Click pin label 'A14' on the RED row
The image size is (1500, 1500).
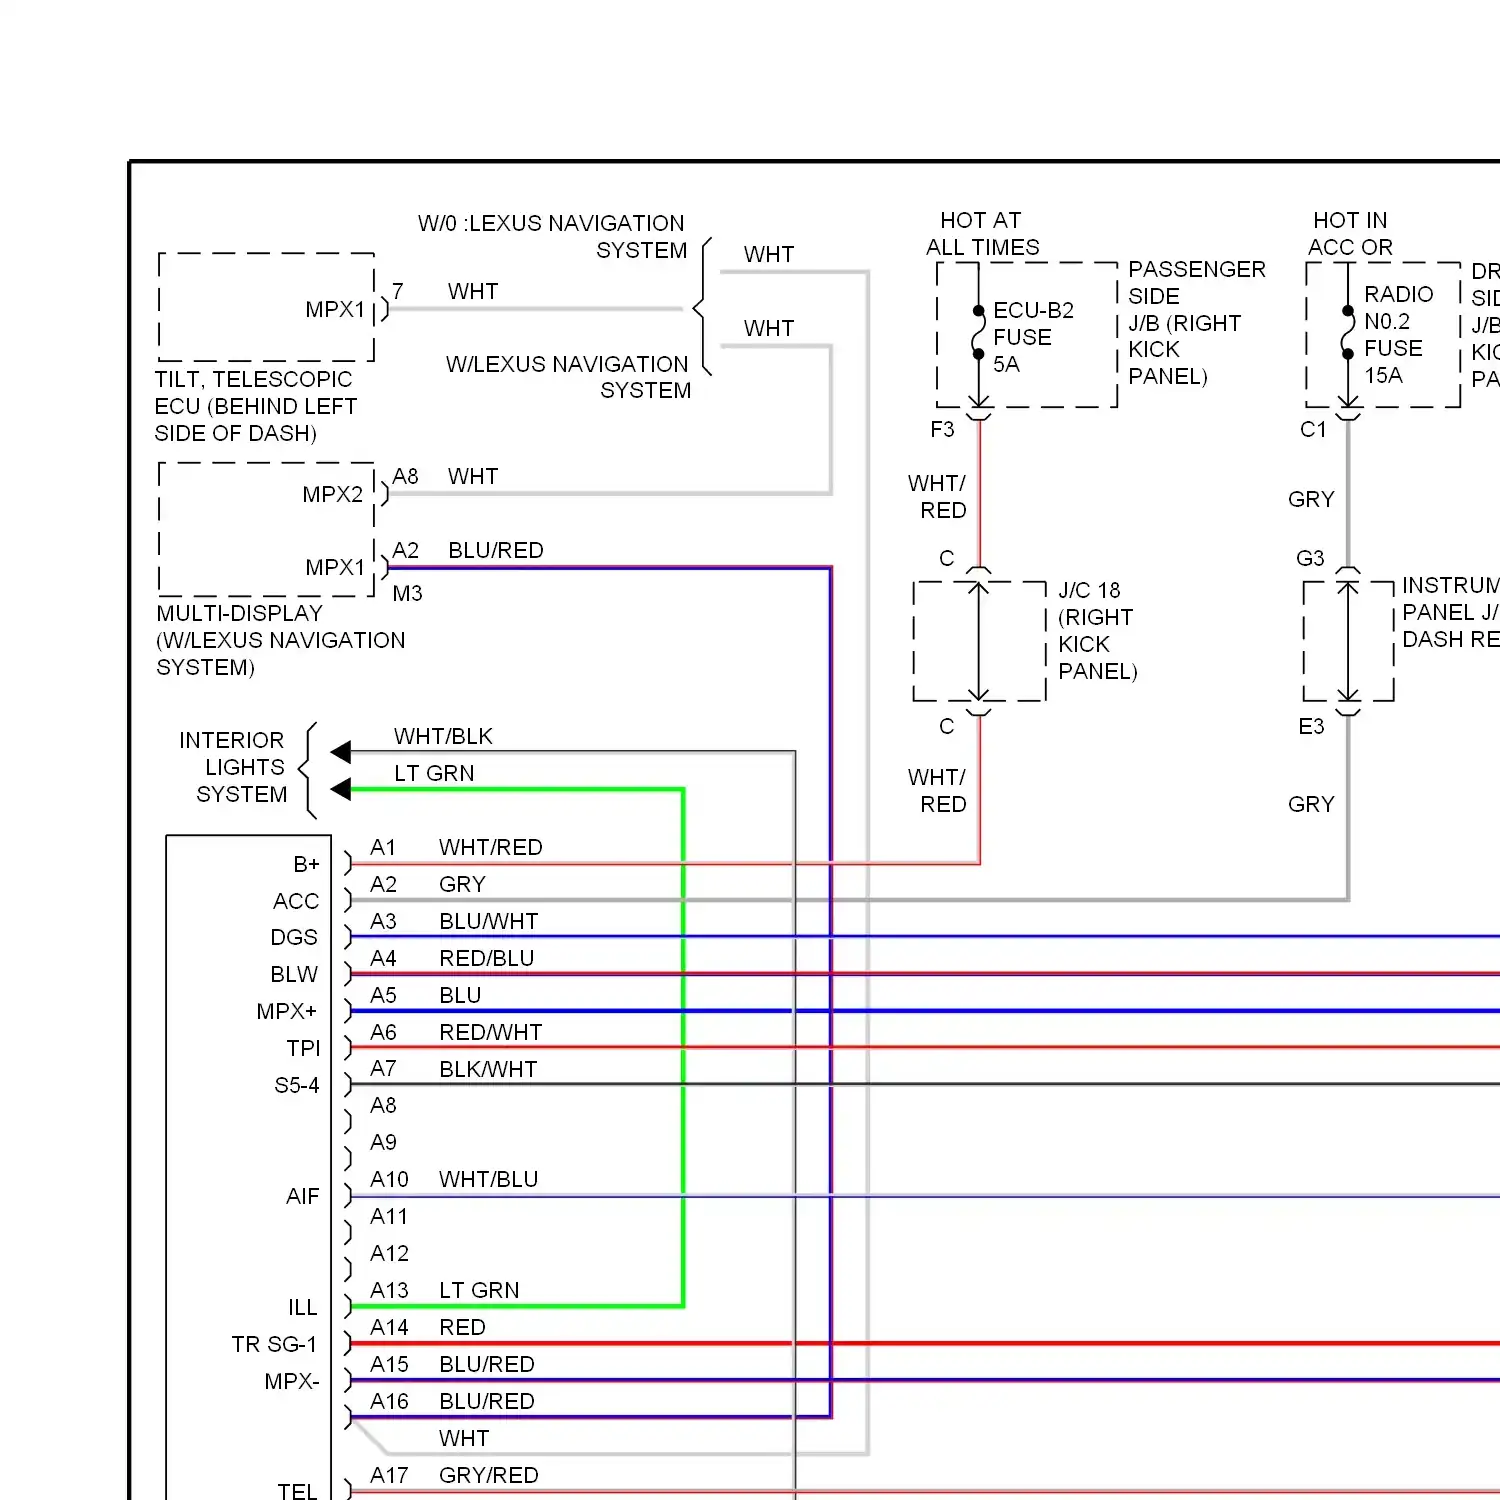(389, 1328)
